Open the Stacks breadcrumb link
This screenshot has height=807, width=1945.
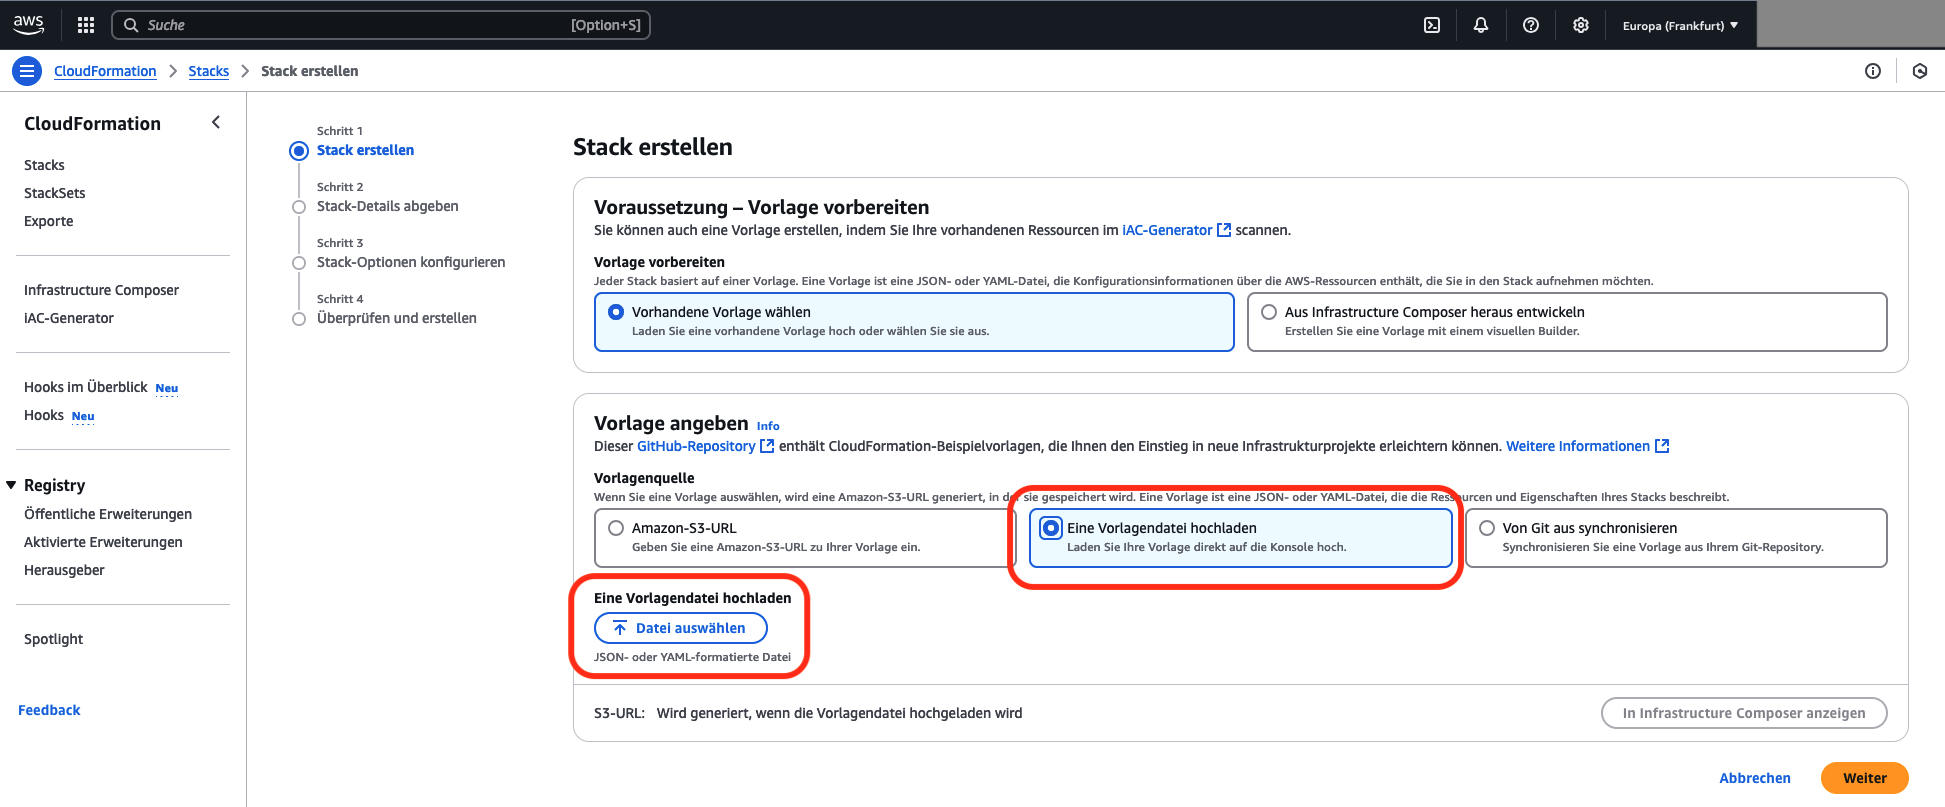pyautogui.click(x=209, y=71)
